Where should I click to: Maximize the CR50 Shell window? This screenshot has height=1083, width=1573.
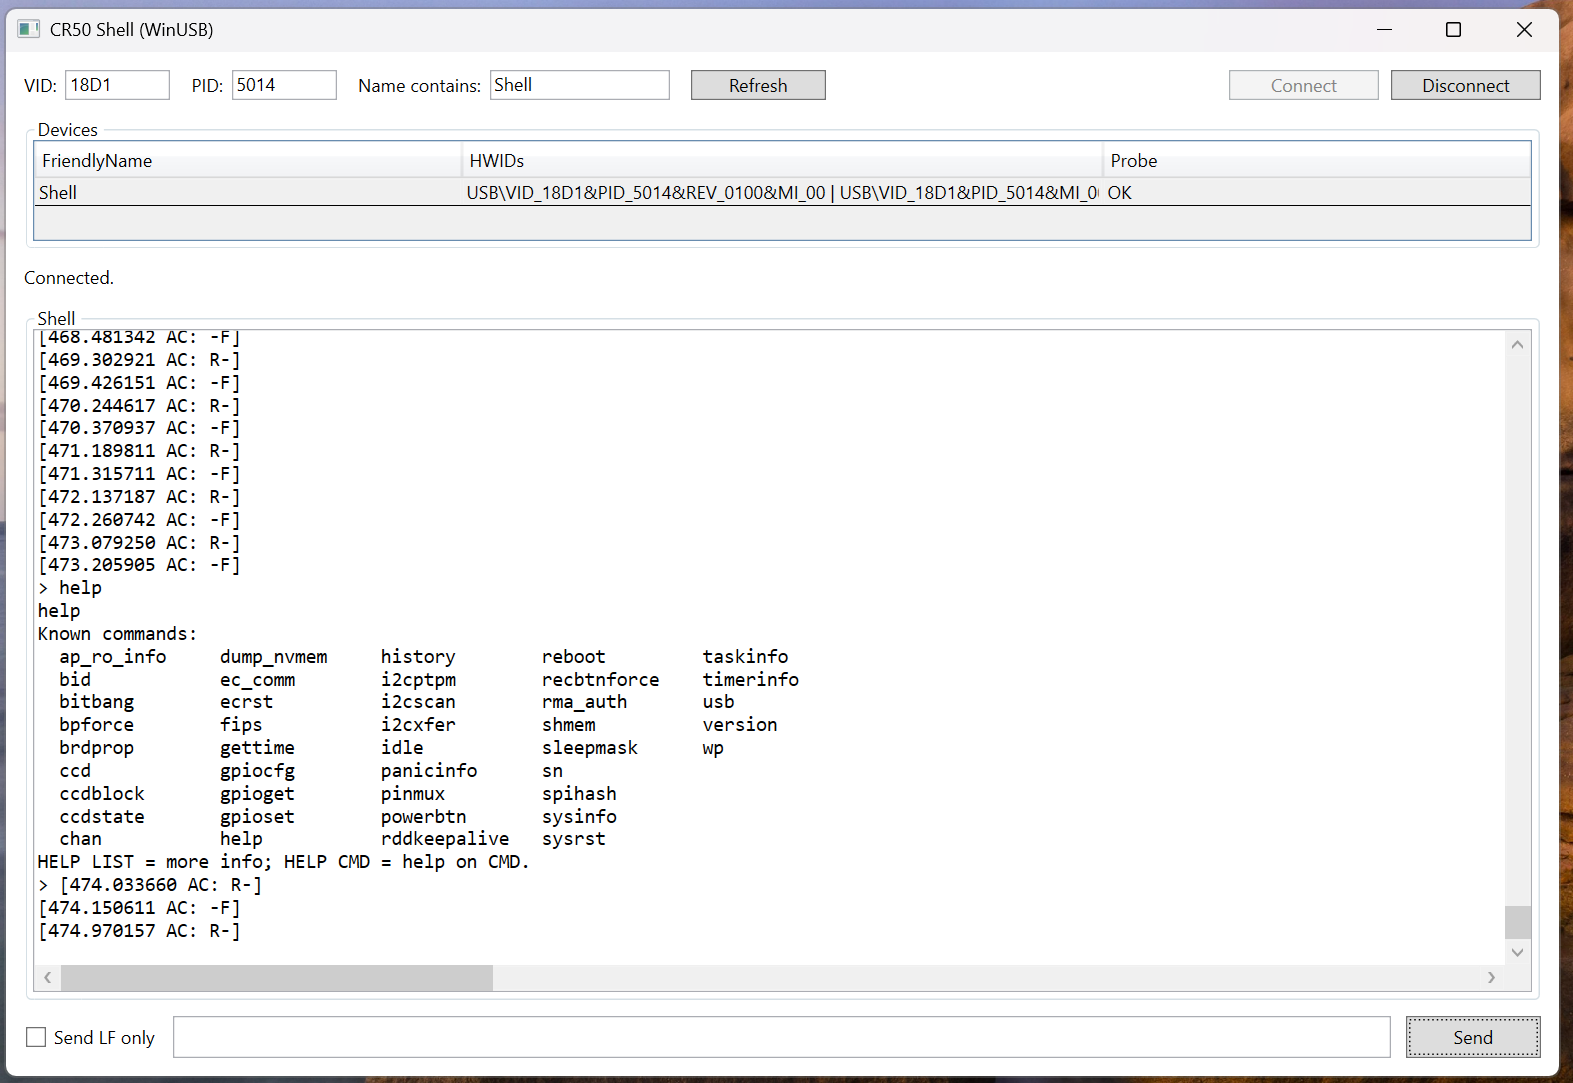[1453, 29]
